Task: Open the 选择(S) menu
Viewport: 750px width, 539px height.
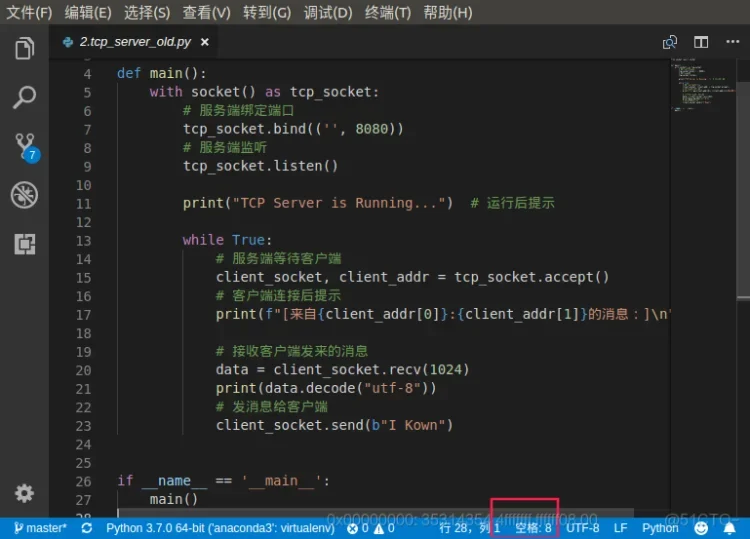Action: (x=147, y=12)
